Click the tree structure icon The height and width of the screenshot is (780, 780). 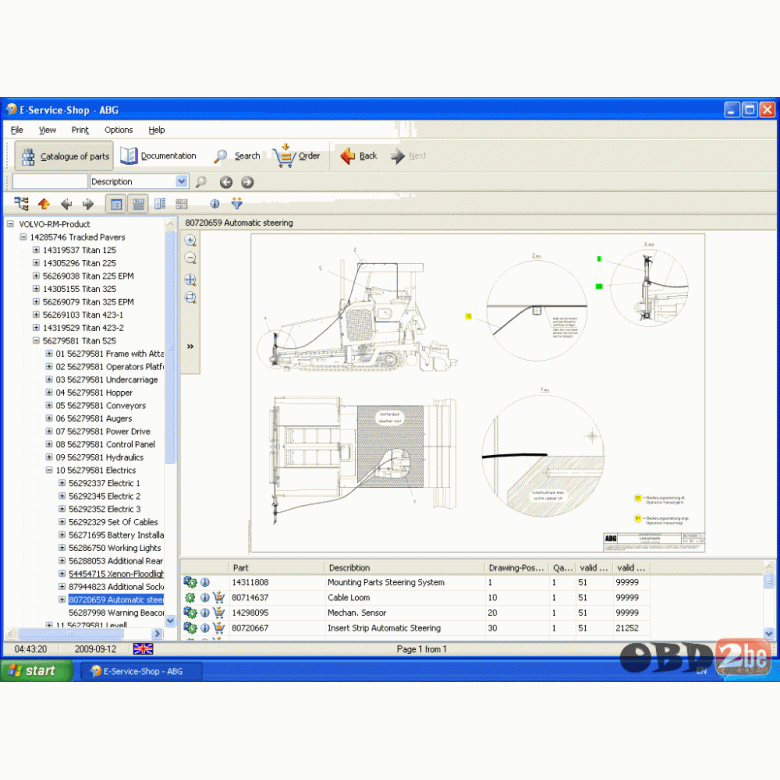[21, 203]
